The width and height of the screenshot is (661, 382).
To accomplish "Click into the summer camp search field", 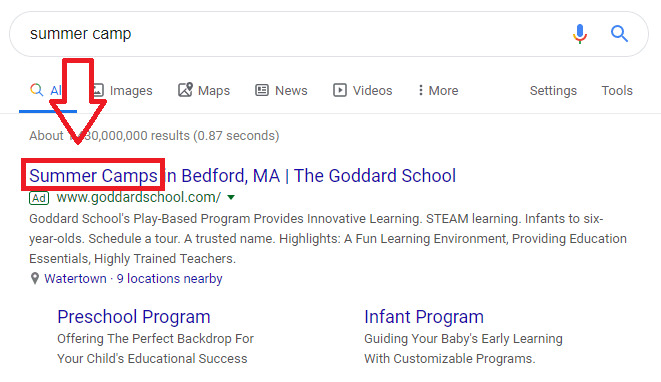I will tap(295, 34).
